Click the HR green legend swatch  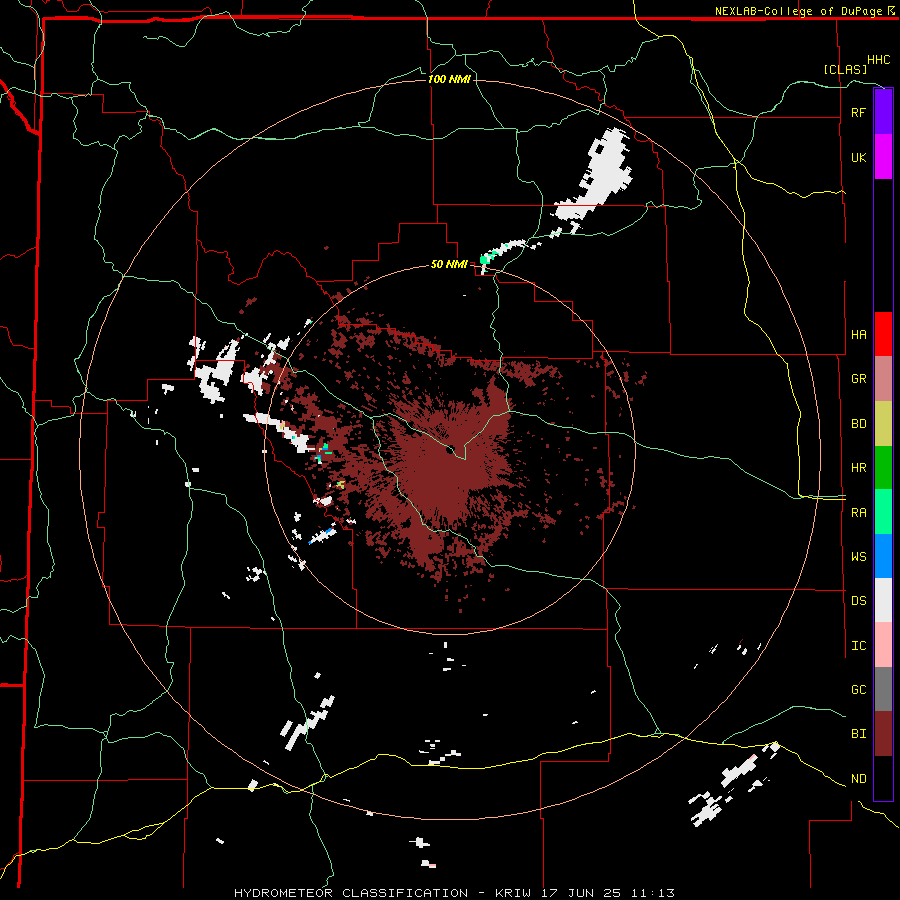[883, 468]
